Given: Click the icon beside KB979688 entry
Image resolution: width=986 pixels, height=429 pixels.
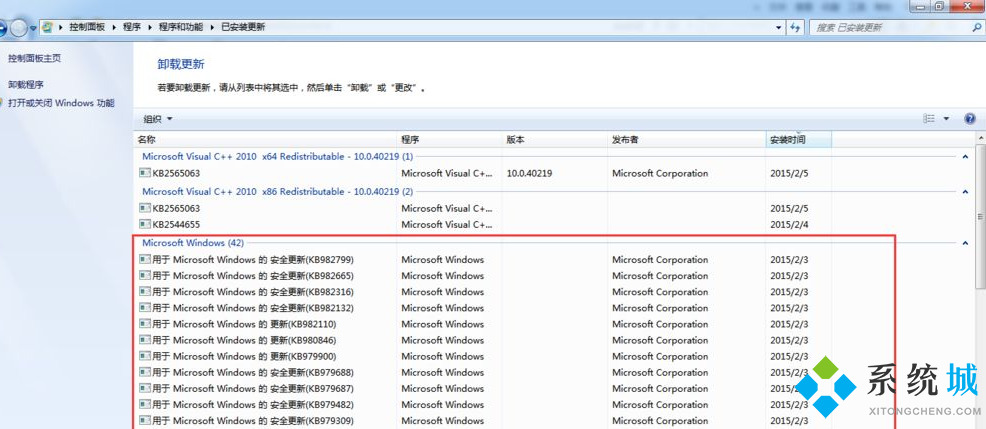Looking at the screenshot, I should coord(145,372).
